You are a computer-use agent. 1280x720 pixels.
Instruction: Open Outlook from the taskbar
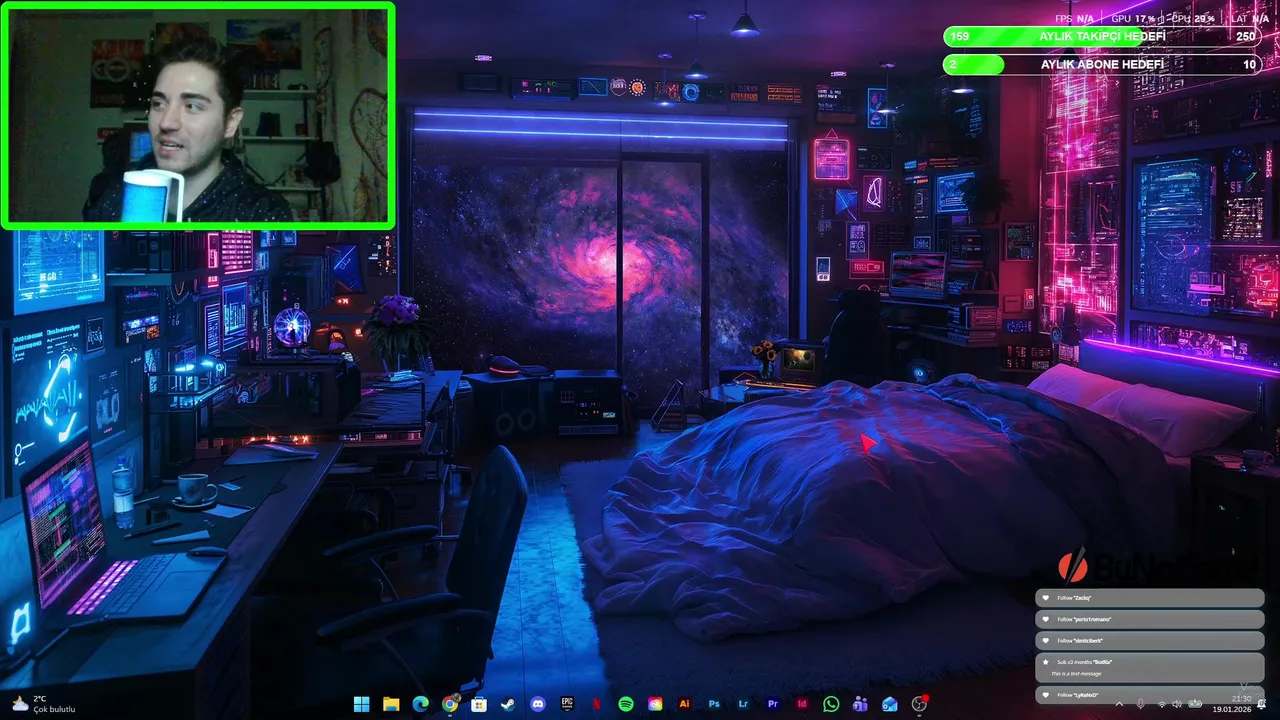pos(890,704)
